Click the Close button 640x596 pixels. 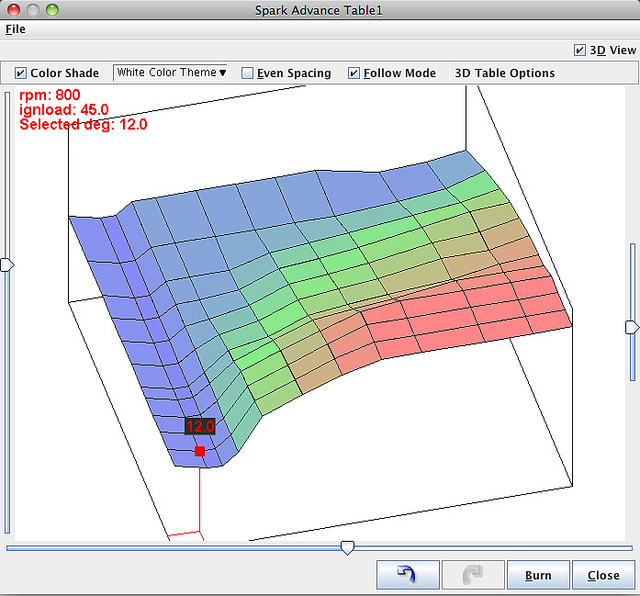point(603,575)
